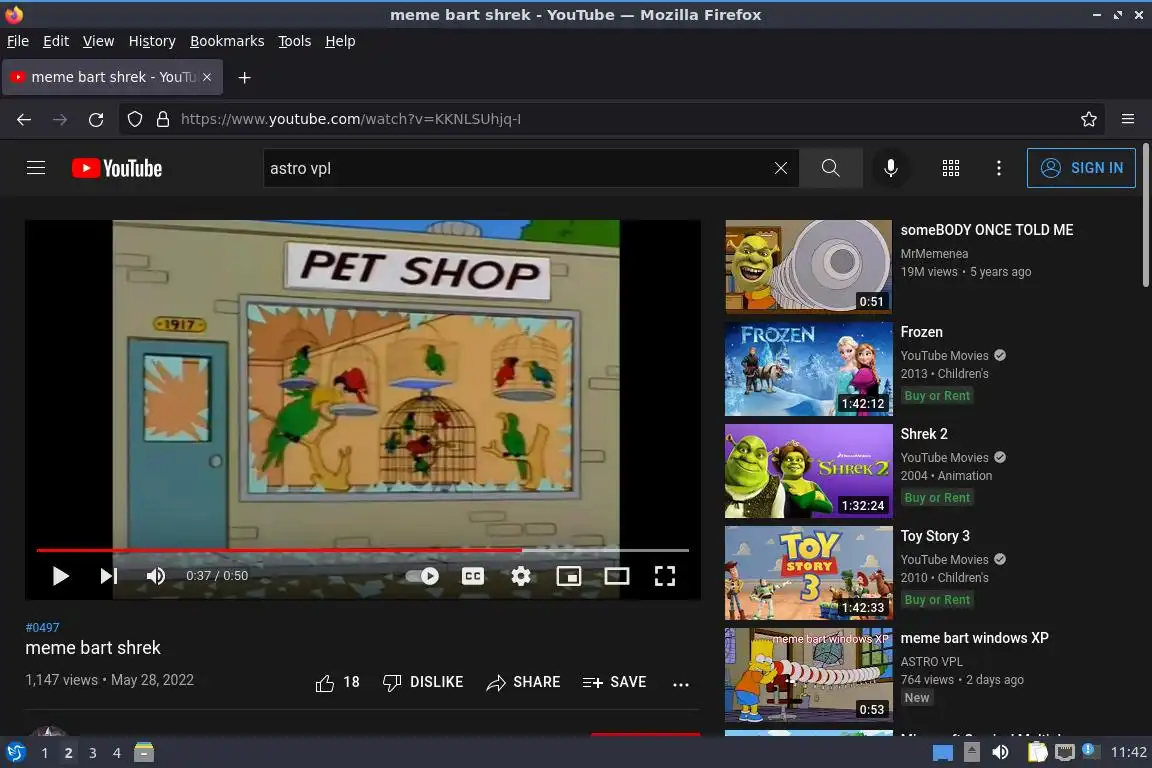
Task: Open Firefox application hamburger menu
Action: pyautogui.click(x=1128, y=119)
